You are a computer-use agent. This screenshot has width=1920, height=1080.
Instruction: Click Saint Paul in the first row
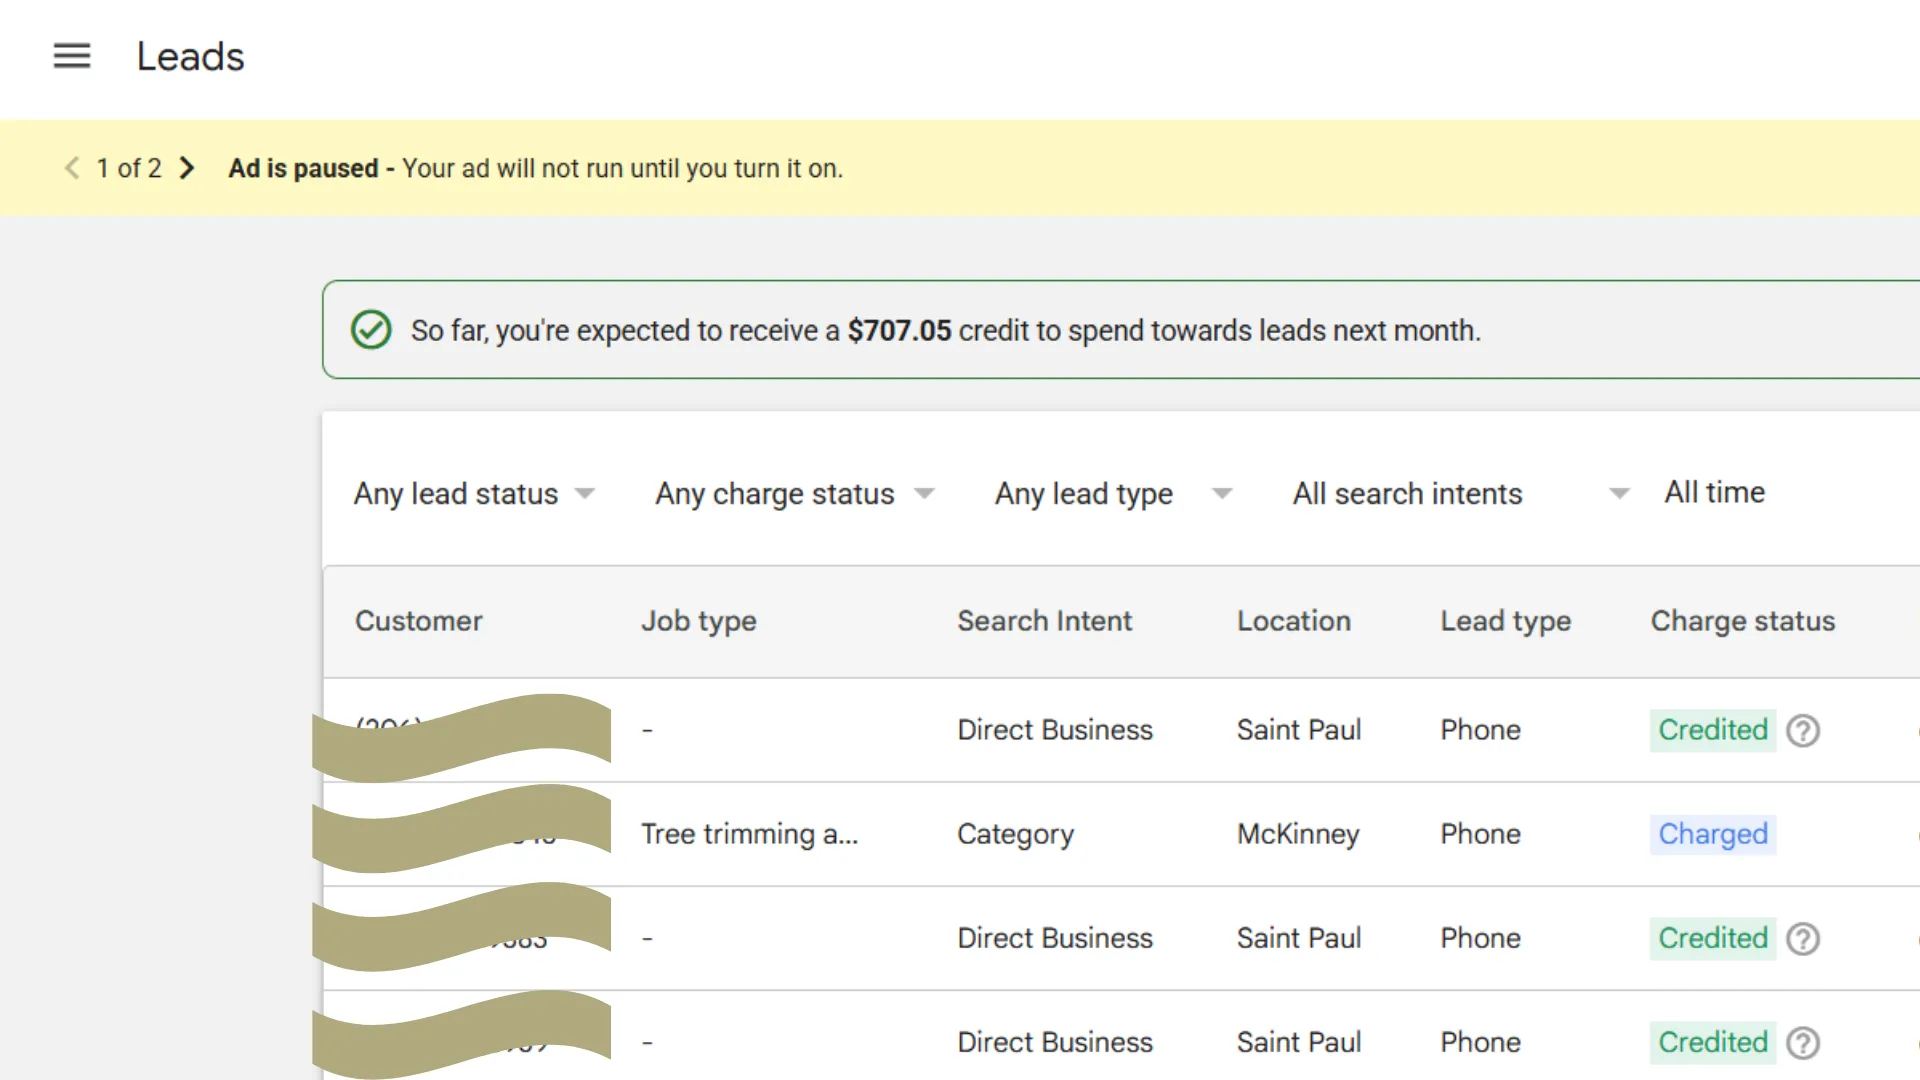click(1299, 730)
